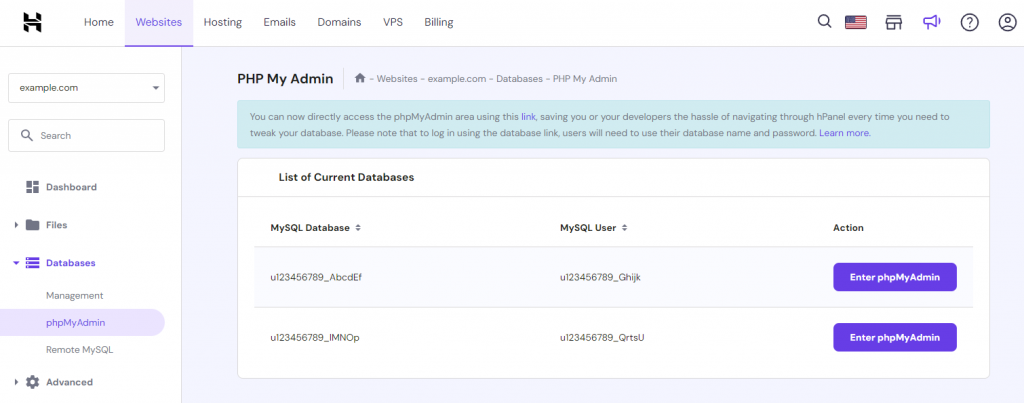Switch to the Hosting tab

(222, 22)
